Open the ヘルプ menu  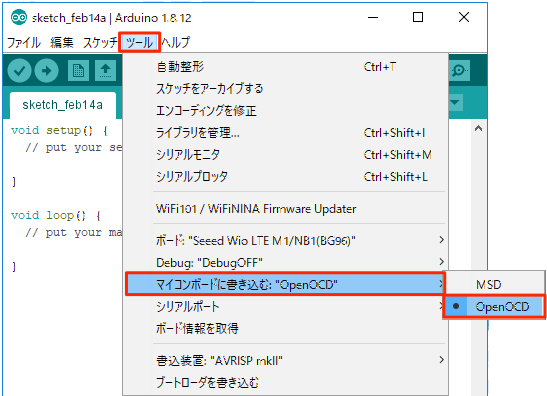175,43
